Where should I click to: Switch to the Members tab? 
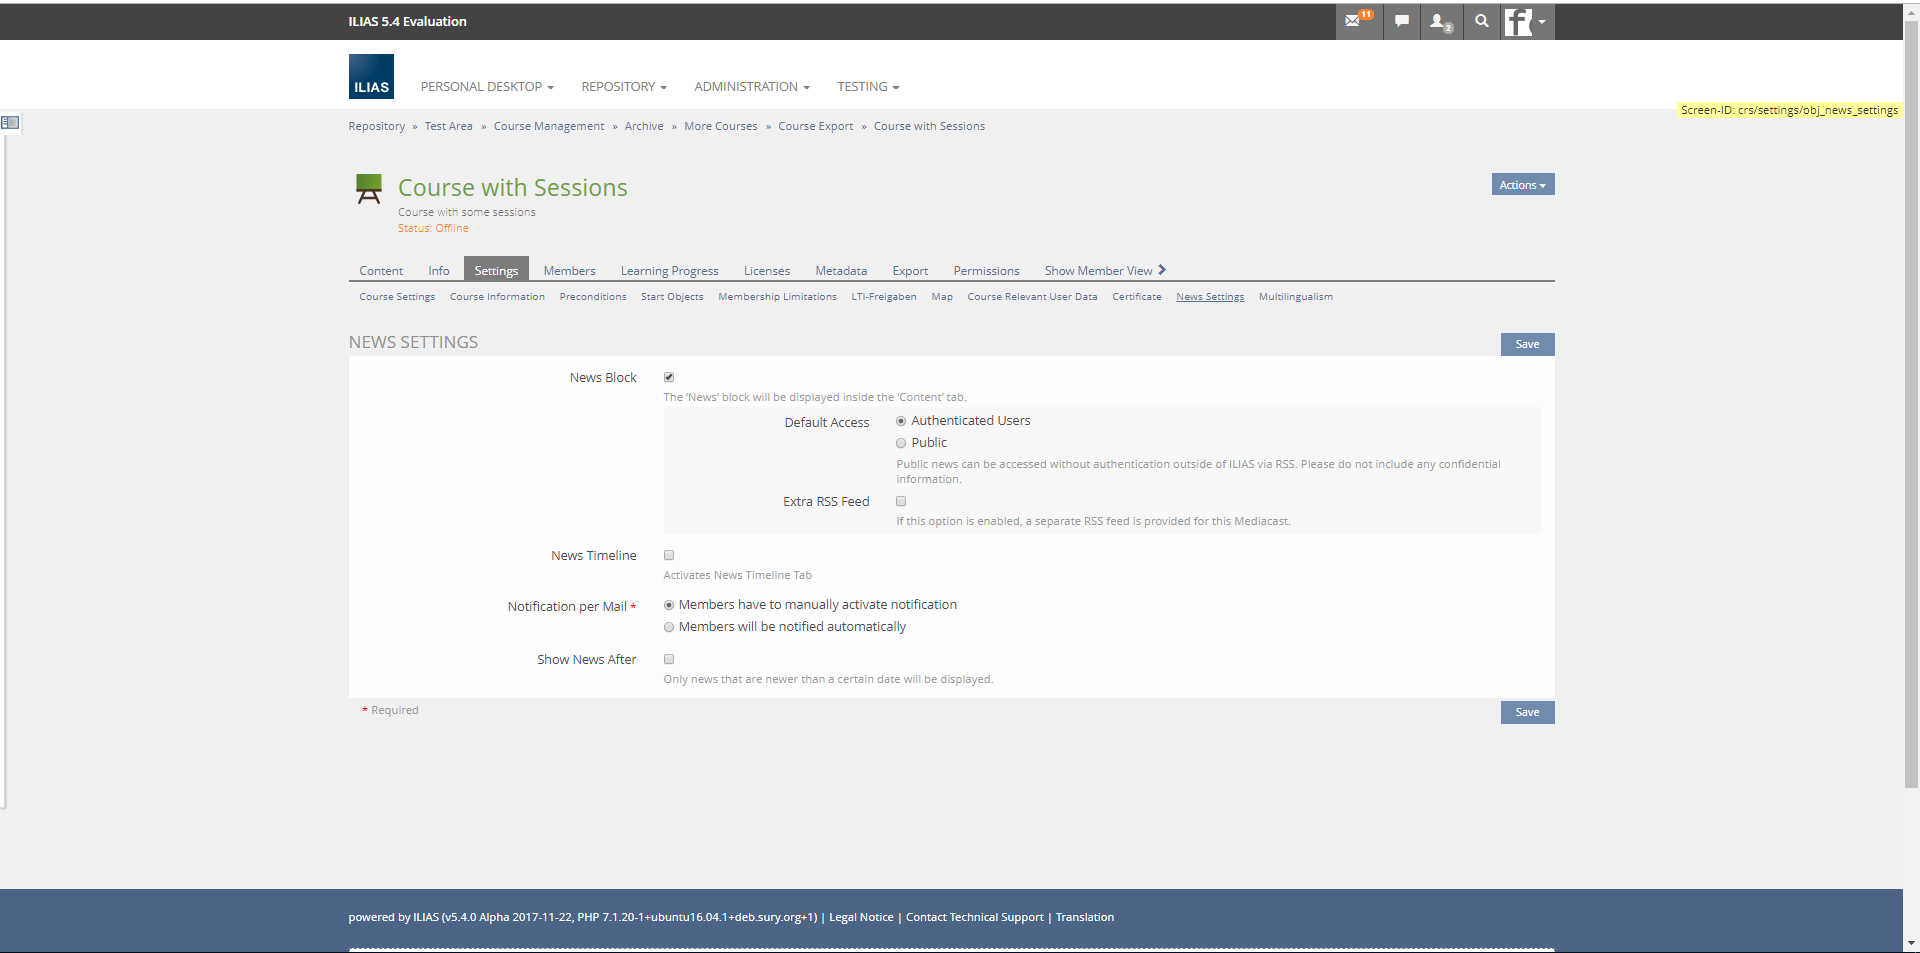point(569,271)
